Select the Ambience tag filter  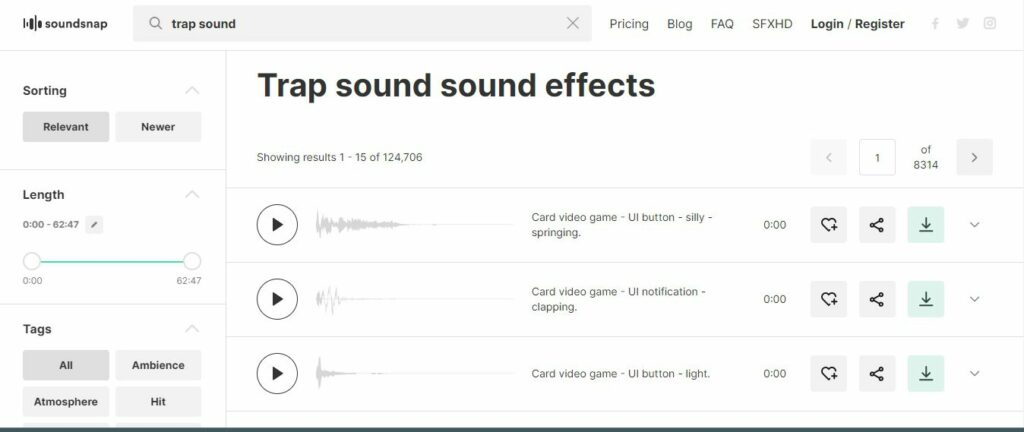158,365
